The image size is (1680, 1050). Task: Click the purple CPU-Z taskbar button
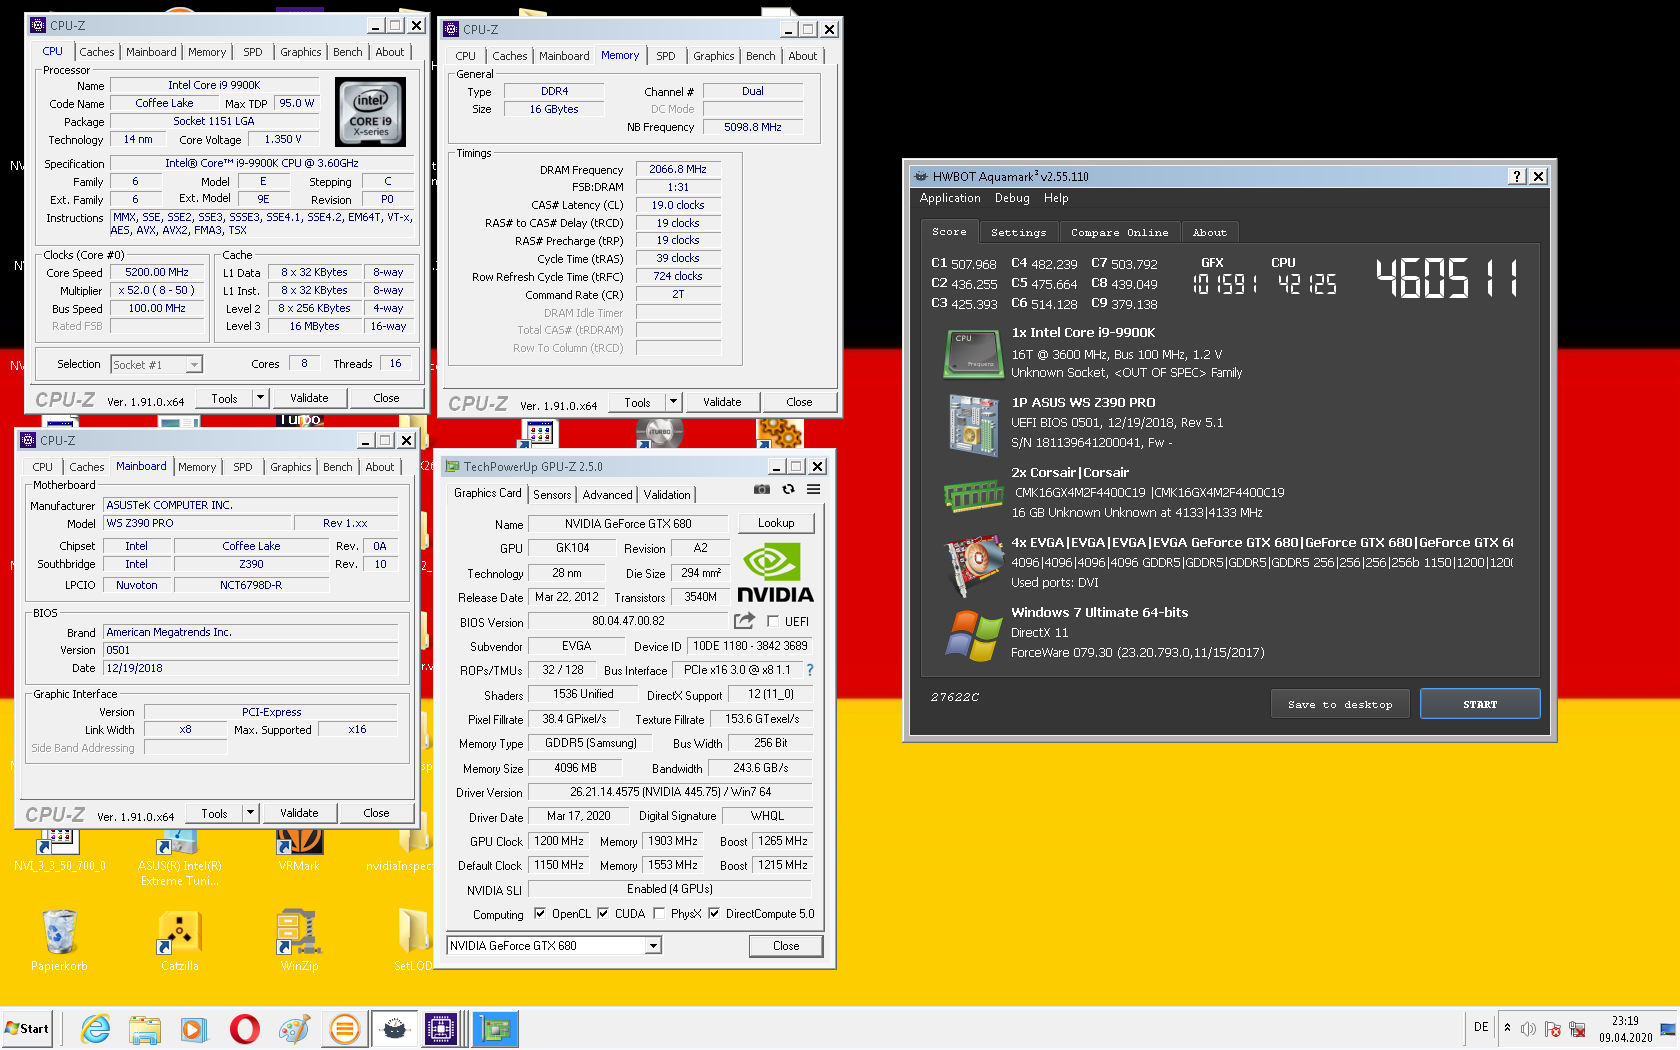(x=441, y=1028)
